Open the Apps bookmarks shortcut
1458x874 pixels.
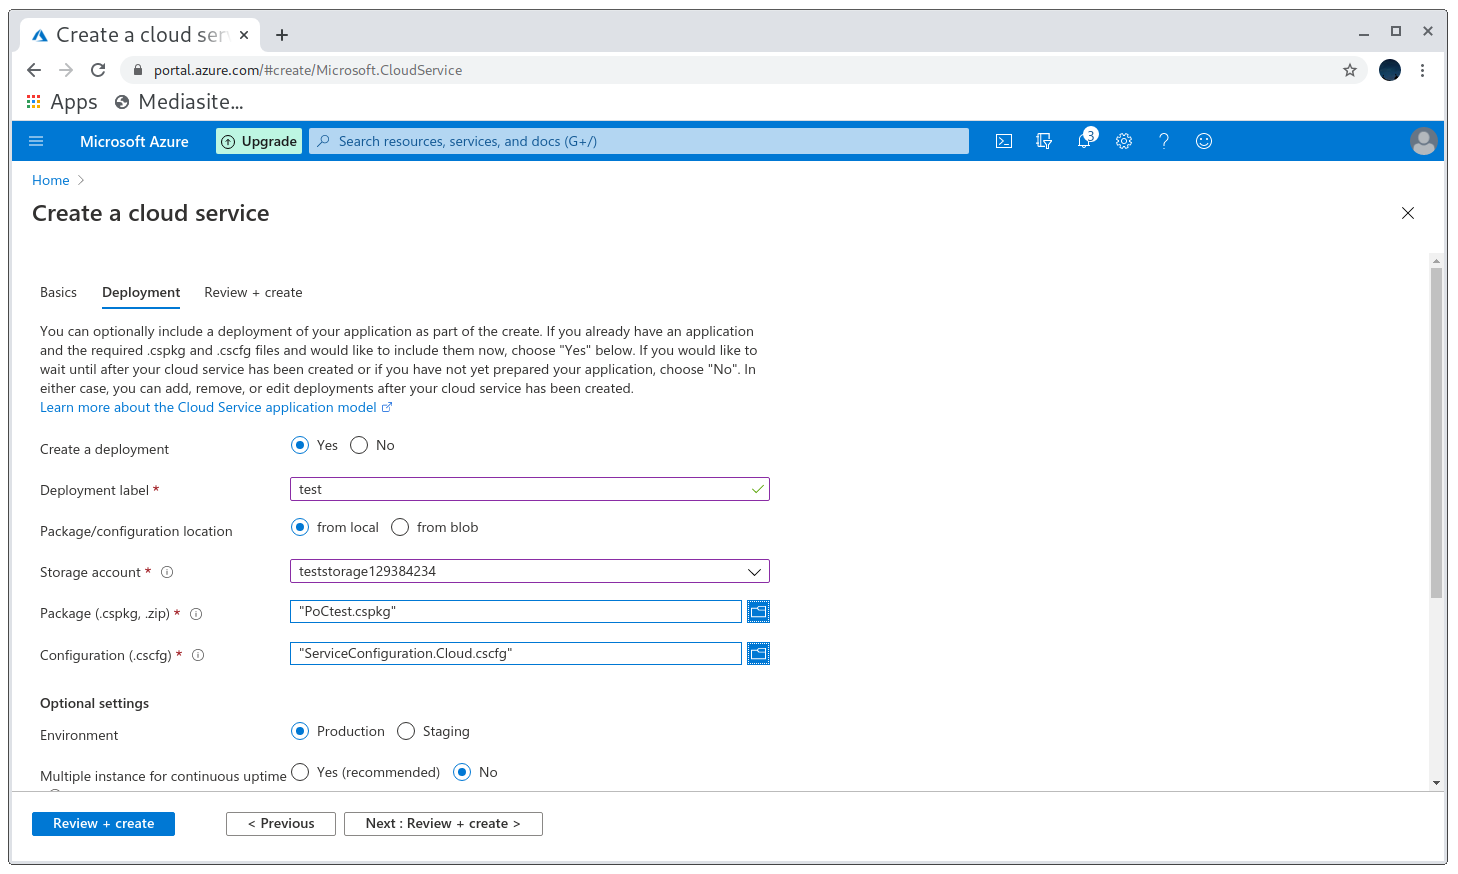tap(62, 102)
